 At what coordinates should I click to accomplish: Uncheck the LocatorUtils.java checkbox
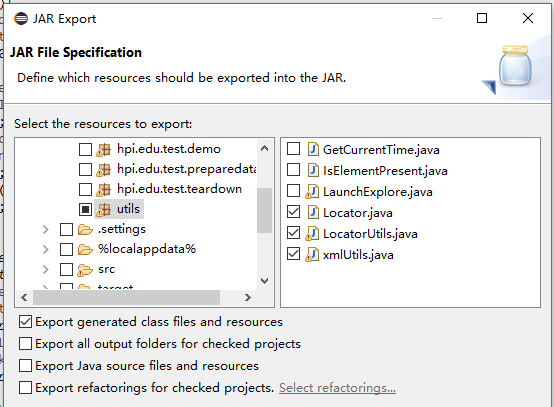(x=293, y=233)
